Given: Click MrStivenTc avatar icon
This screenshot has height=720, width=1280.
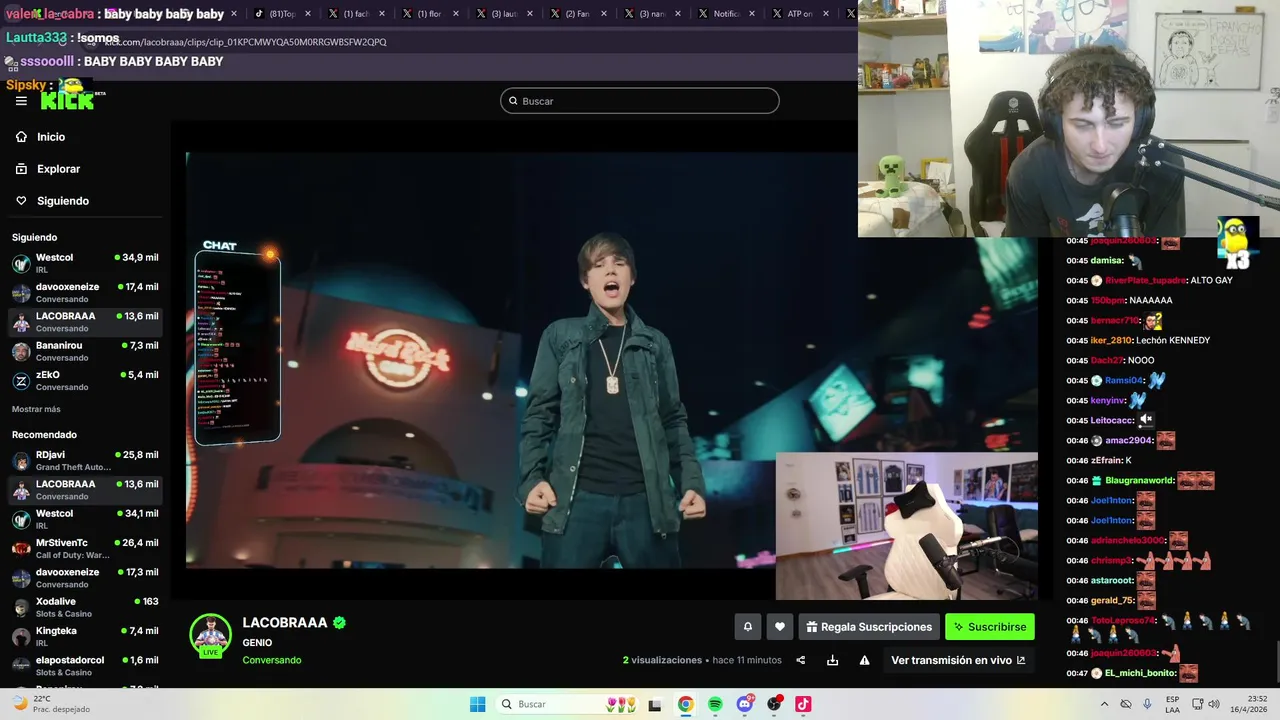Looking at the screenshot, I should 21,549.
